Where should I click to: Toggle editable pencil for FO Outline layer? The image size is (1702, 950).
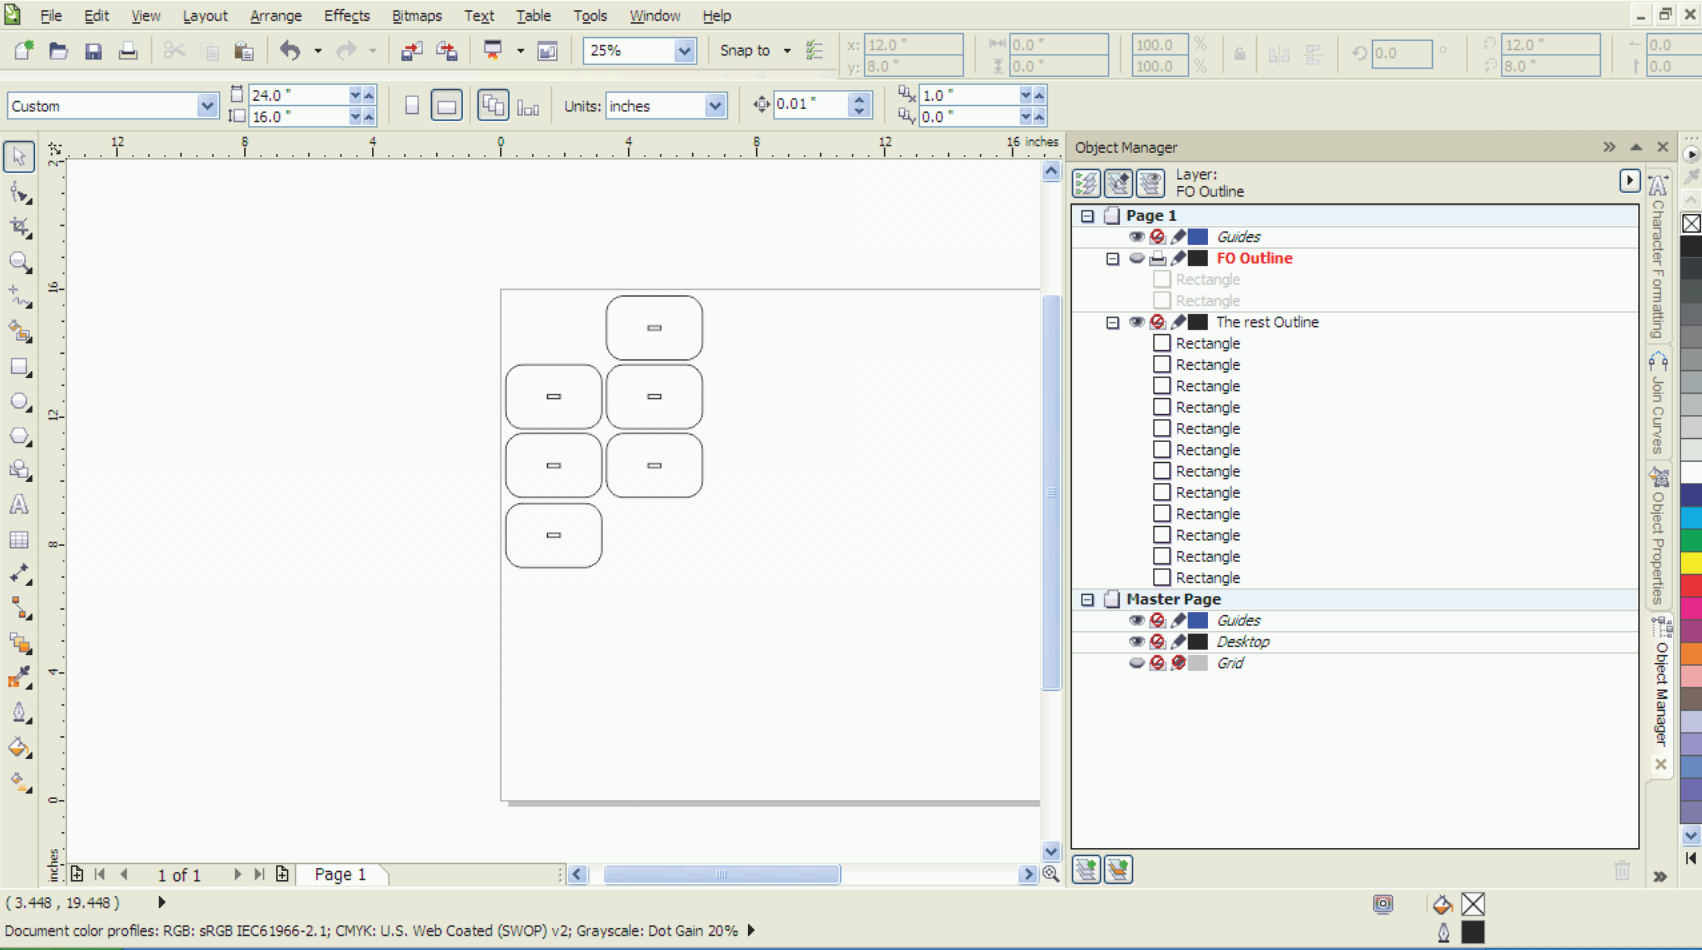pos(1178,258)
